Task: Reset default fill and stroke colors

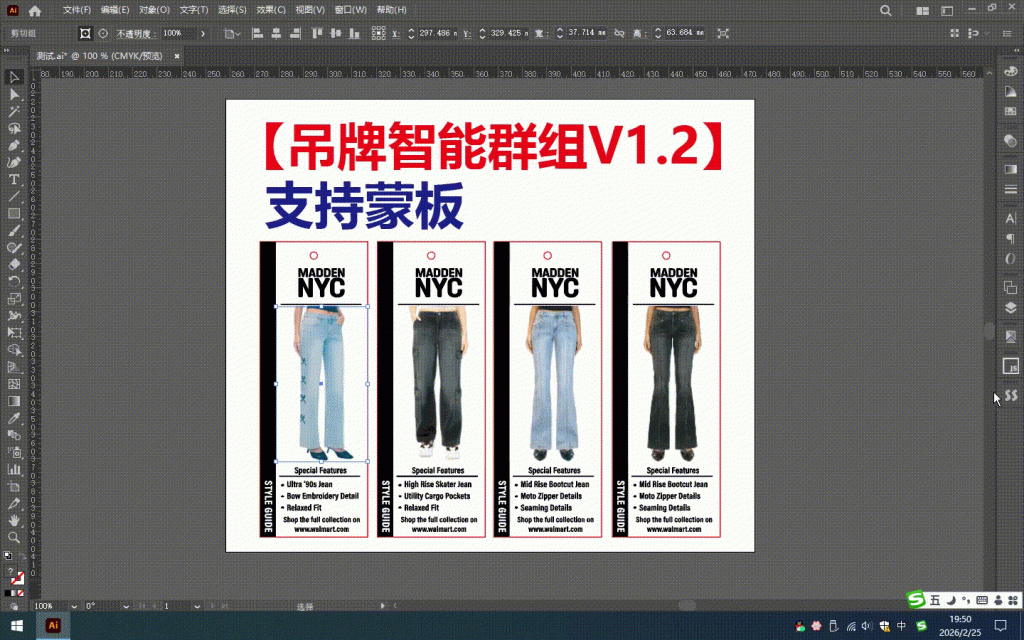Action: 7,556
